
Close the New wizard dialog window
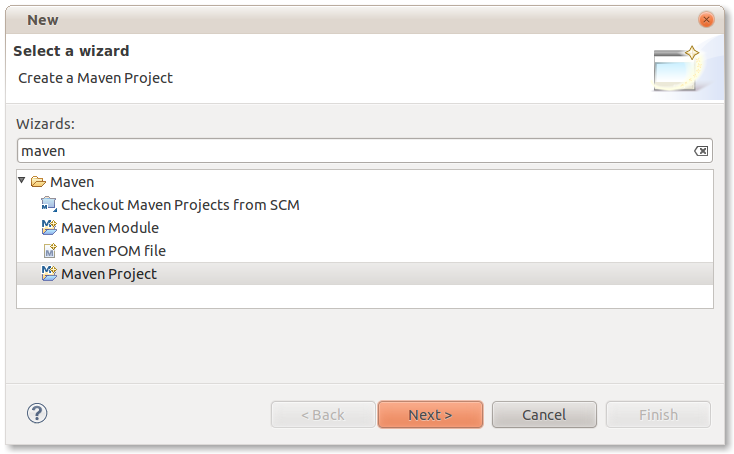click(706, 20)
